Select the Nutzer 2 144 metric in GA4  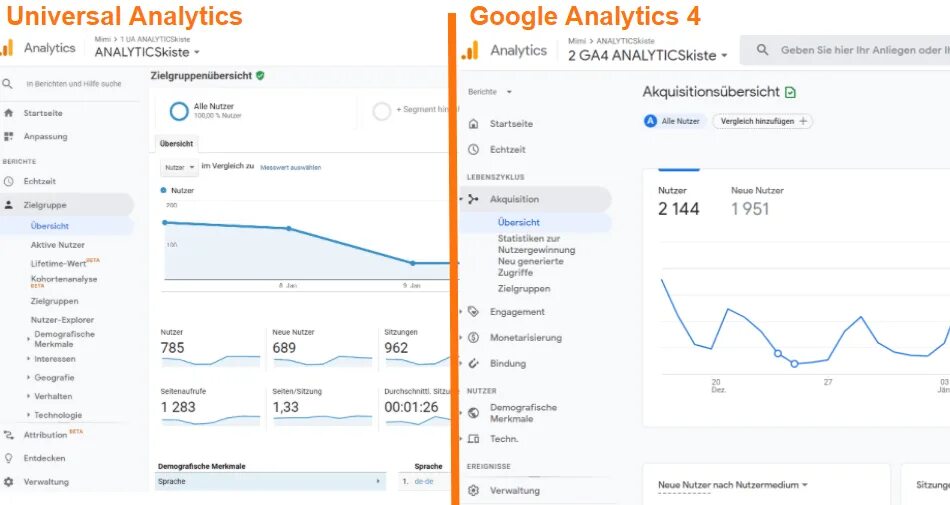679,202
